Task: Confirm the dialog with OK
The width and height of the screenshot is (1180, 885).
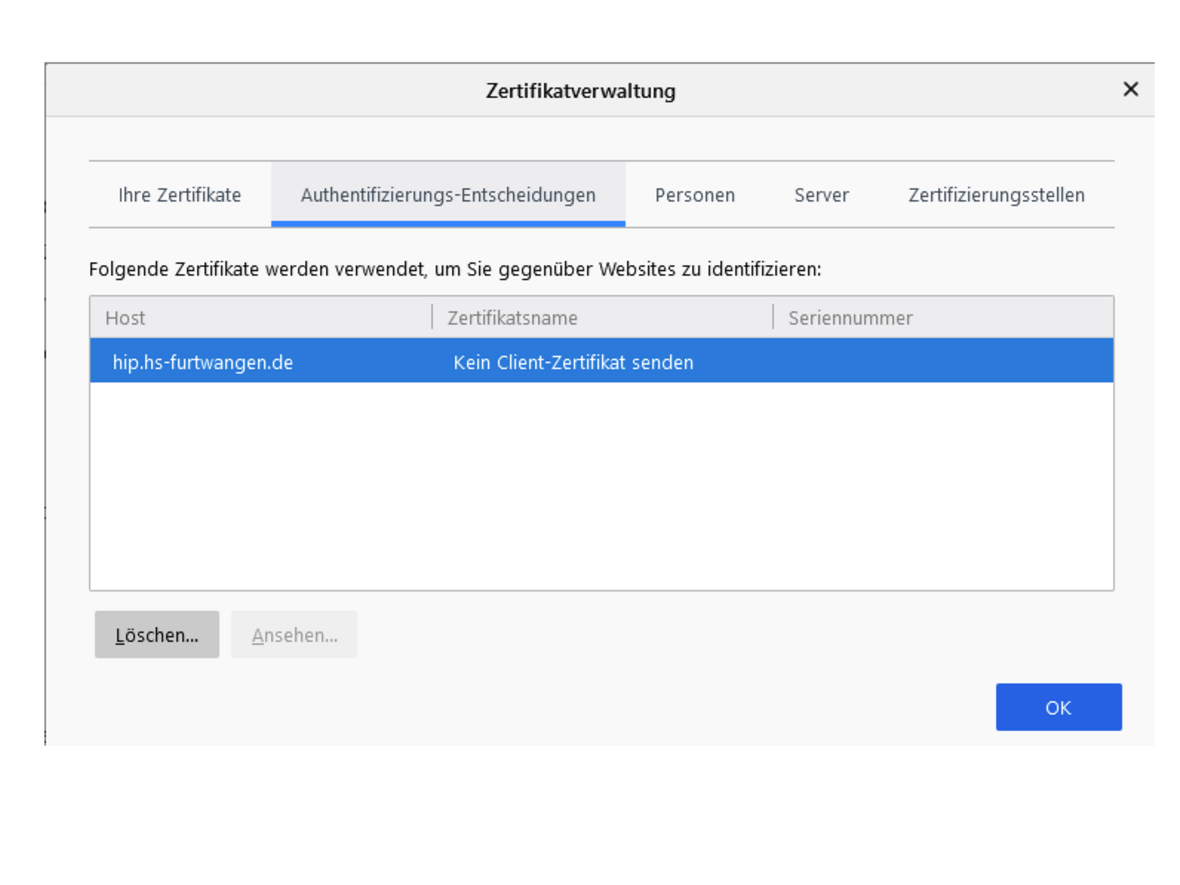Action: click(x=1058, y=708)
